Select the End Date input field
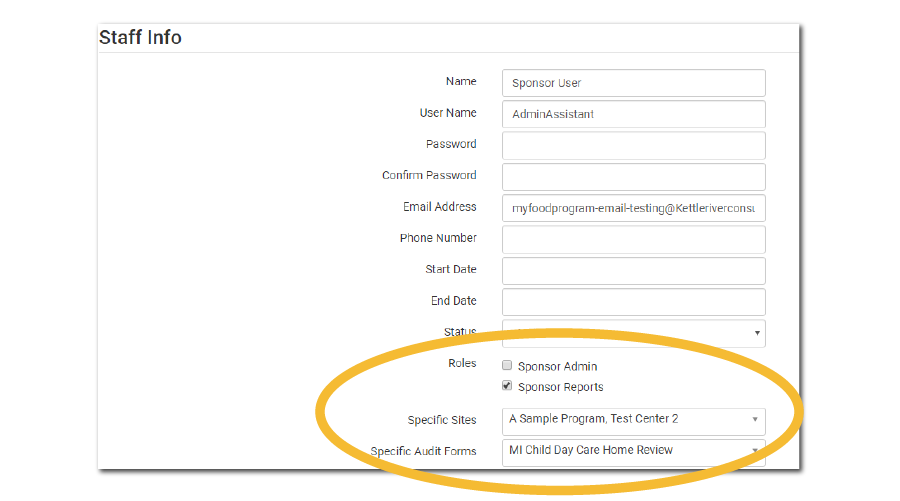The image size is (900, 501). 633,301
